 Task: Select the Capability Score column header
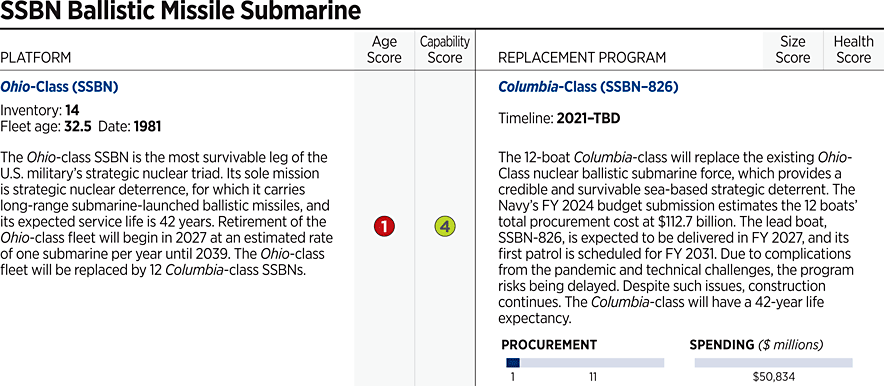(x=445, y=50)
